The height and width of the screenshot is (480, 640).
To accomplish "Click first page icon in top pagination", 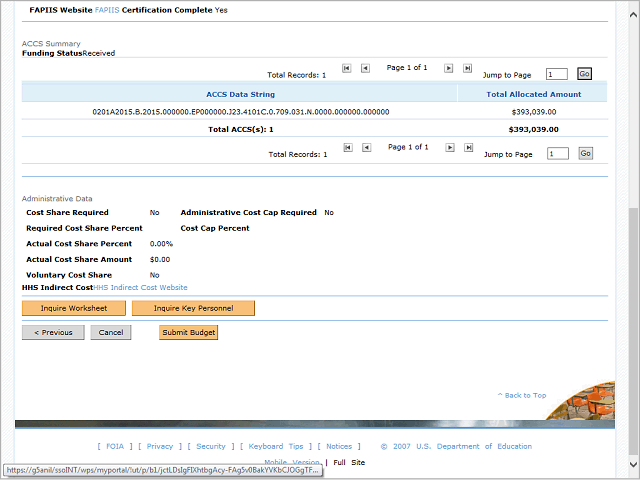I will tap(347, 68).
